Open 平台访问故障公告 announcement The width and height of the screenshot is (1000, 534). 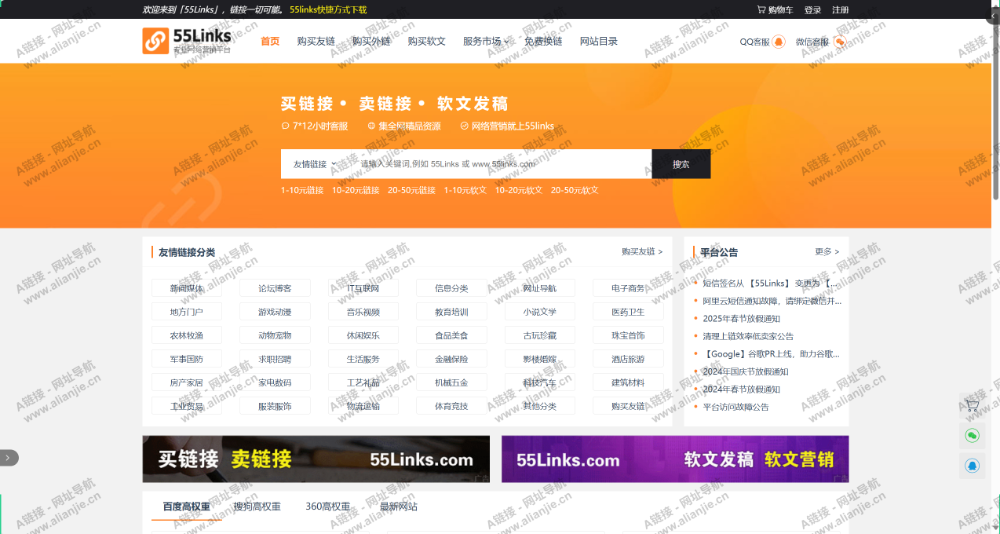[x=736, y=407]
